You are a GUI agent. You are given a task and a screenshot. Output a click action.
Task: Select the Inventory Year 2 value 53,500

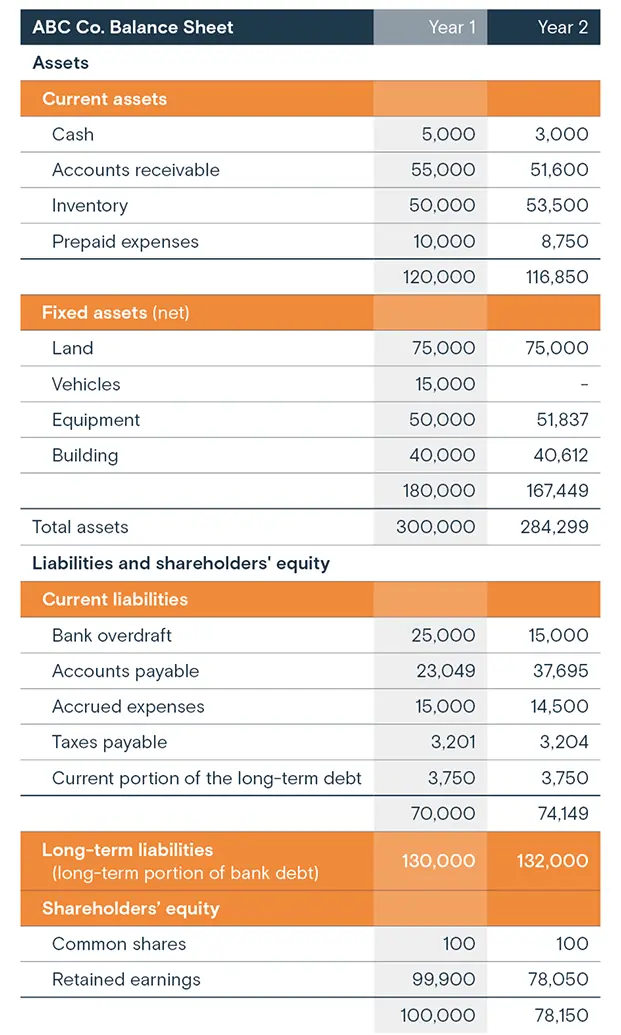[x=559, y=206]
